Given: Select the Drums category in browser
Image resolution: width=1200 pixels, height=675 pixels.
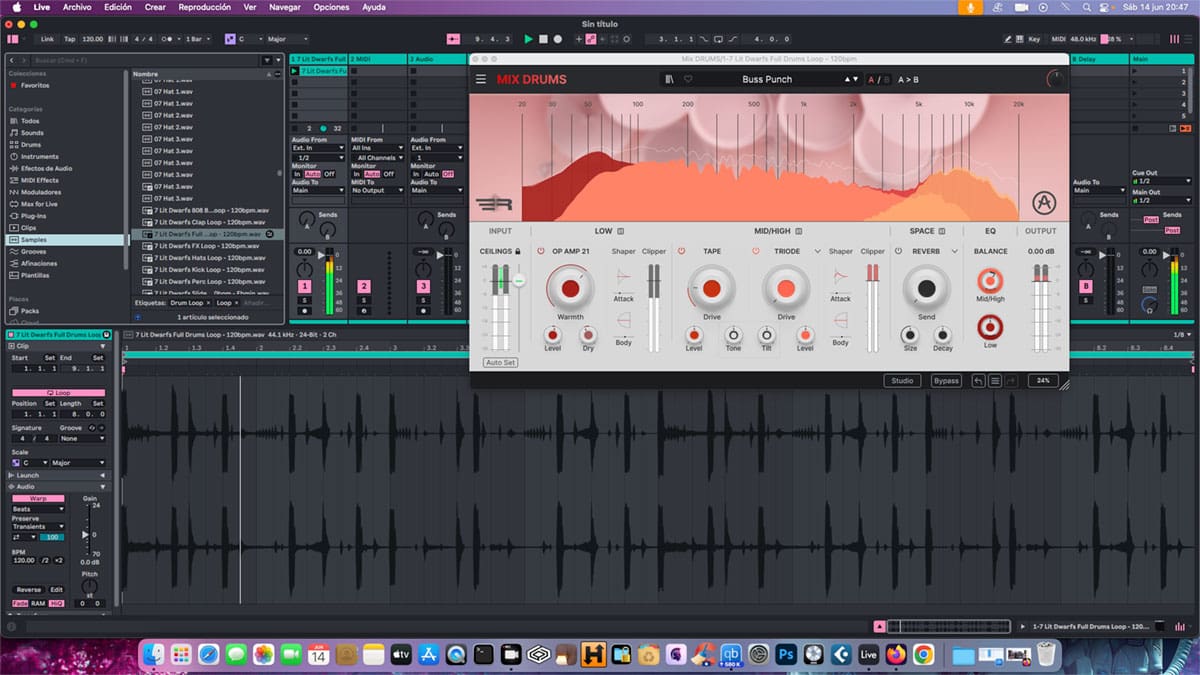Looking at the screenshot, I should click(31, 145).
